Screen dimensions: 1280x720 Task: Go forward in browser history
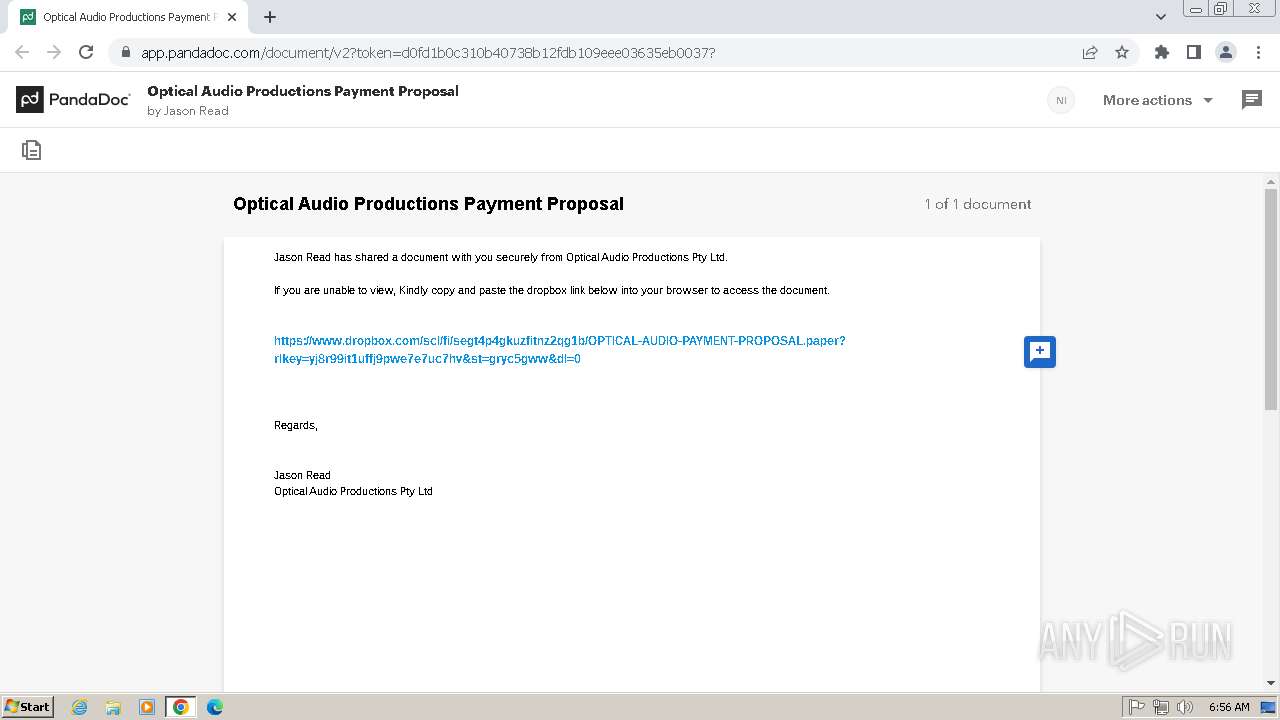click(x=54, y=52)
